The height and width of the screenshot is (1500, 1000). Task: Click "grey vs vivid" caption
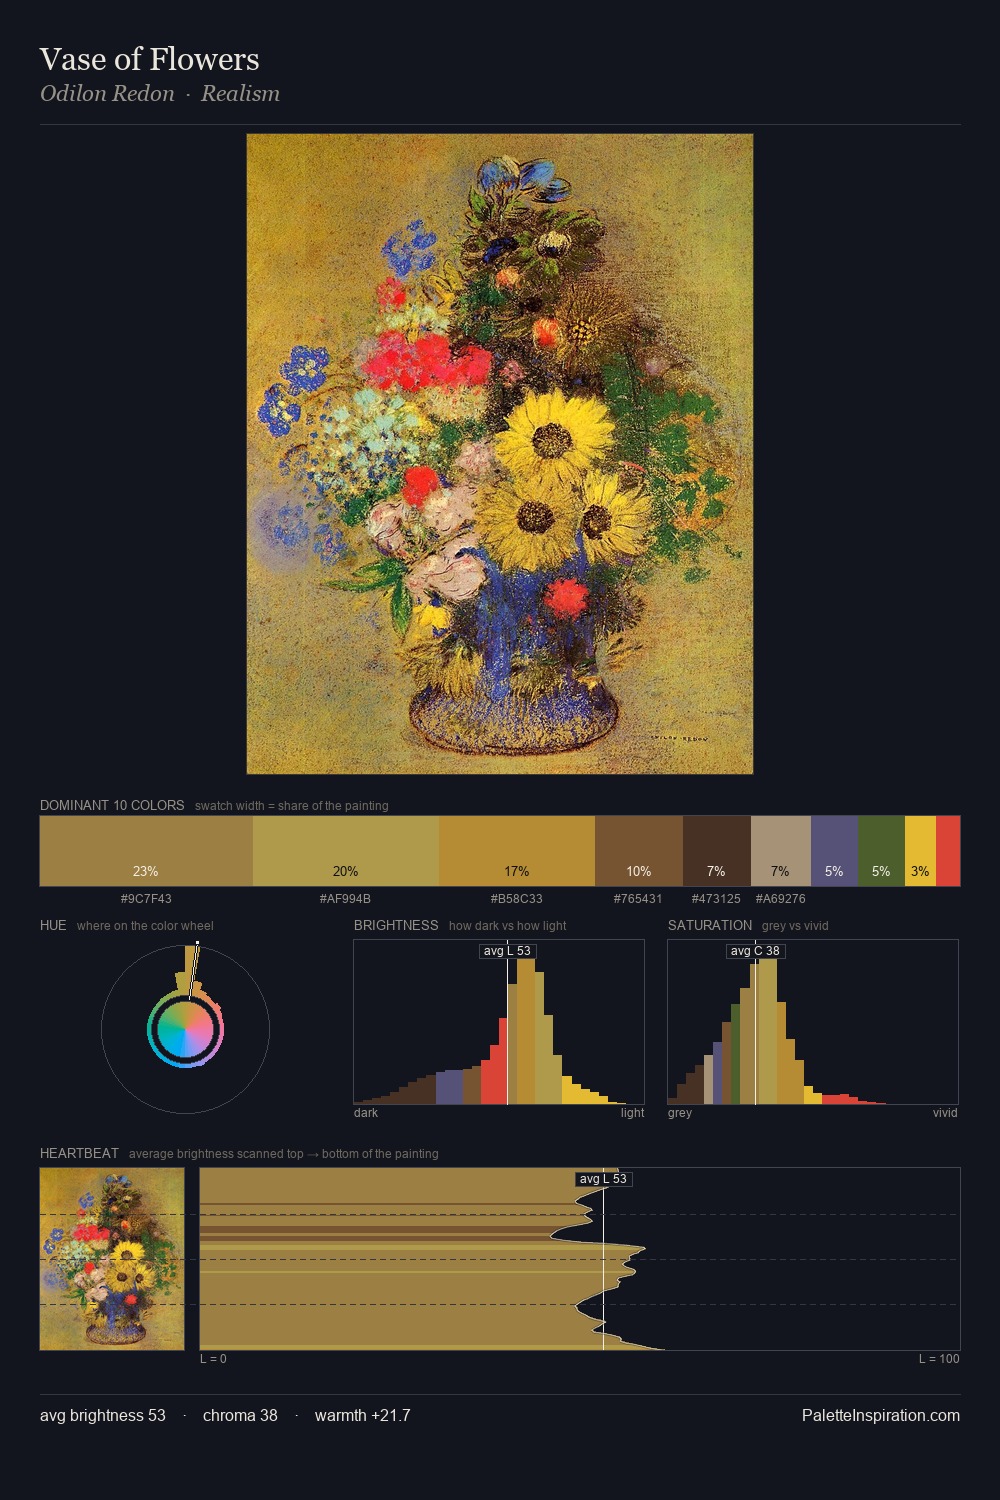click(x=795, y=926)
